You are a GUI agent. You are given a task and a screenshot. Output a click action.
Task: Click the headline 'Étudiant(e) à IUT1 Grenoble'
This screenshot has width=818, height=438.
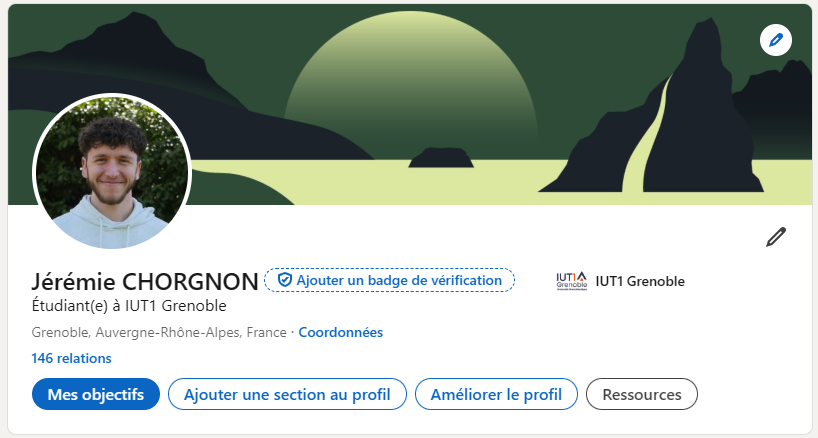pyautogui.click(x=129, y=306)
